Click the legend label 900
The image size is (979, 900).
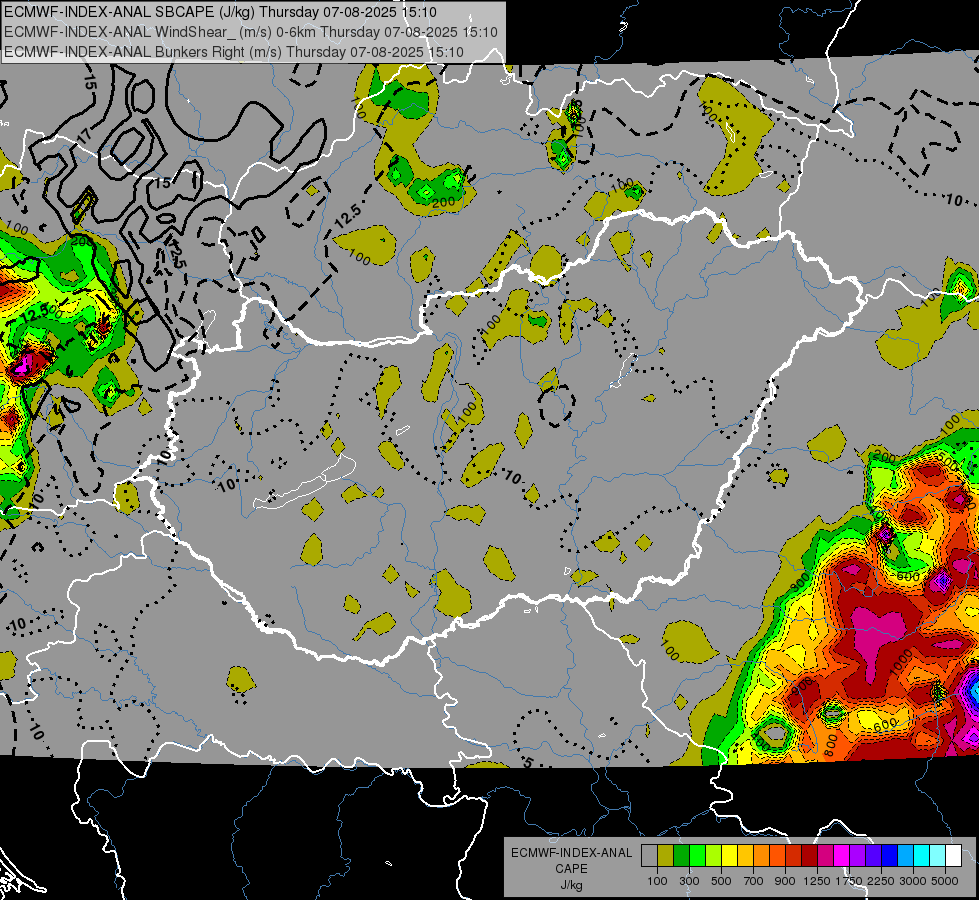[x=785, y=881]
